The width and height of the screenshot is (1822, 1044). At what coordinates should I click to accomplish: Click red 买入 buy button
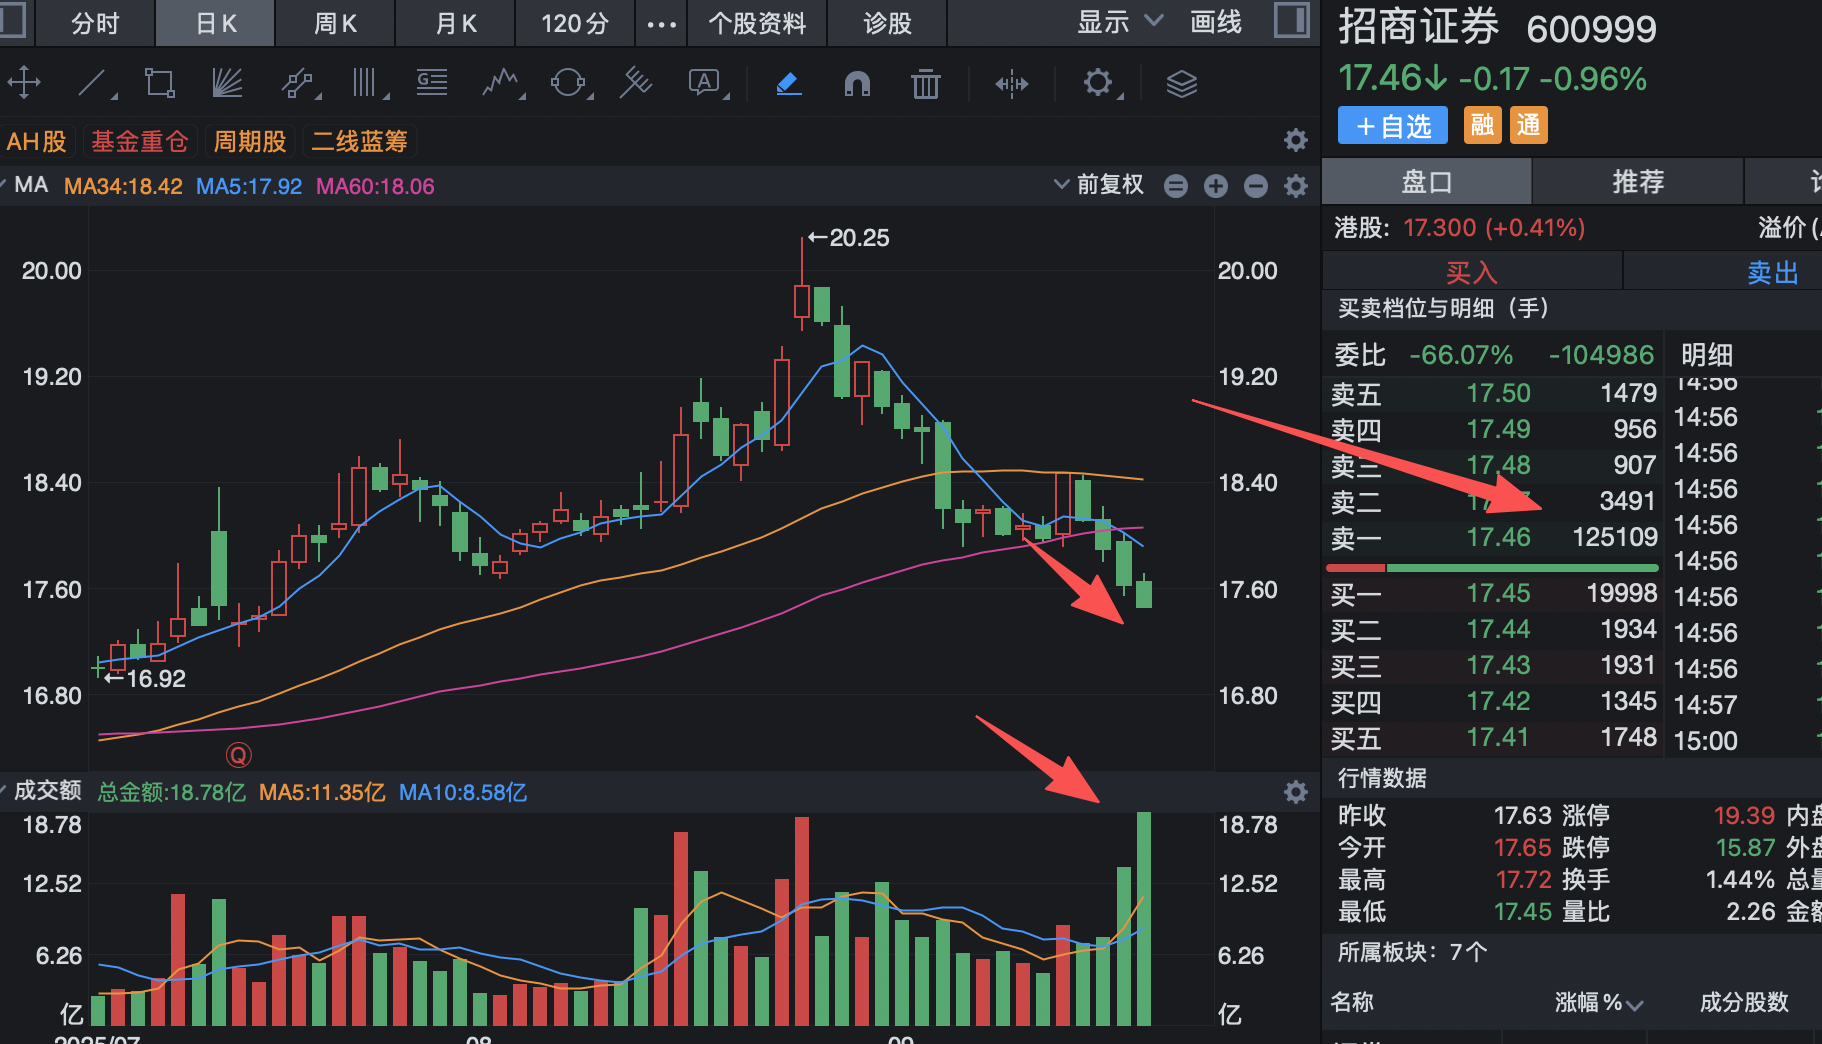coord(1472,272)
